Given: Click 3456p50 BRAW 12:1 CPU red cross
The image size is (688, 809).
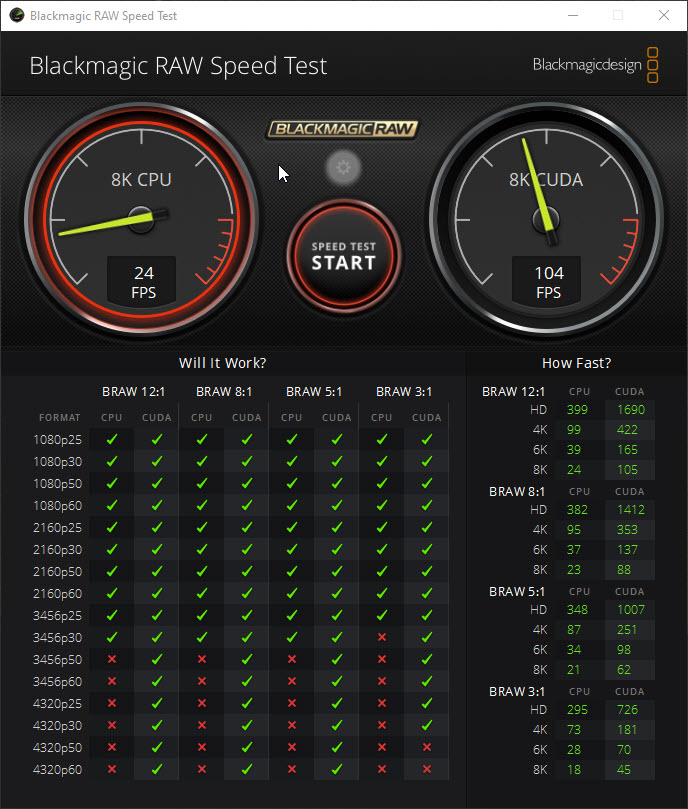Looking at the screenshot, I should 112,660.
